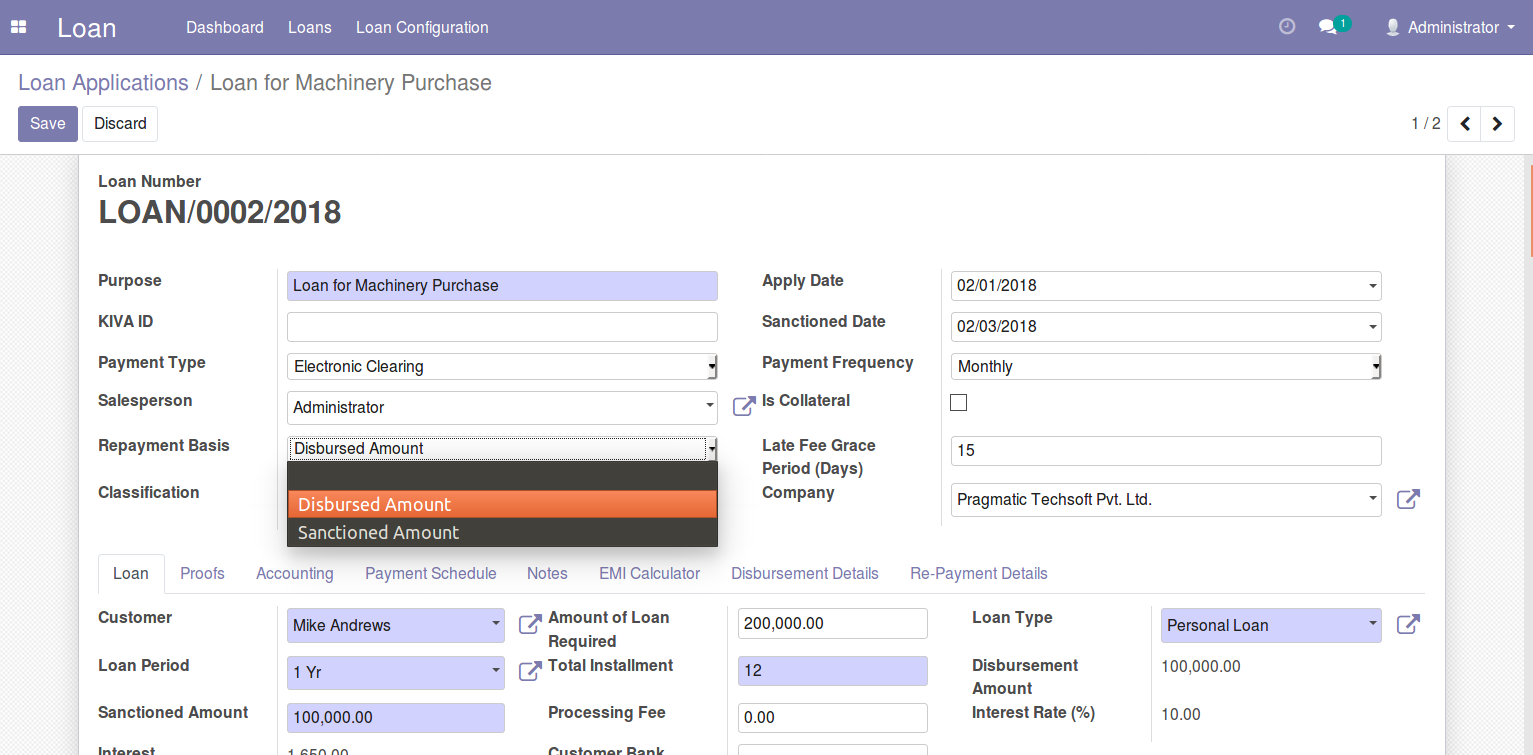1533x755 pixels.
Task: Open Company external link icon
Action: coord(1408,499)
